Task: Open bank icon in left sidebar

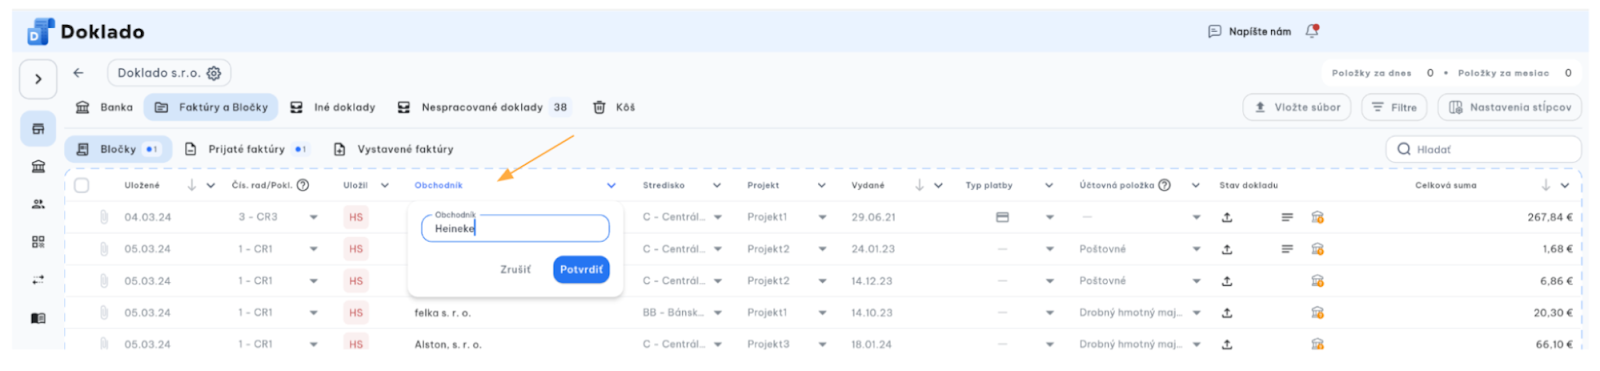Action: [38, 166]
